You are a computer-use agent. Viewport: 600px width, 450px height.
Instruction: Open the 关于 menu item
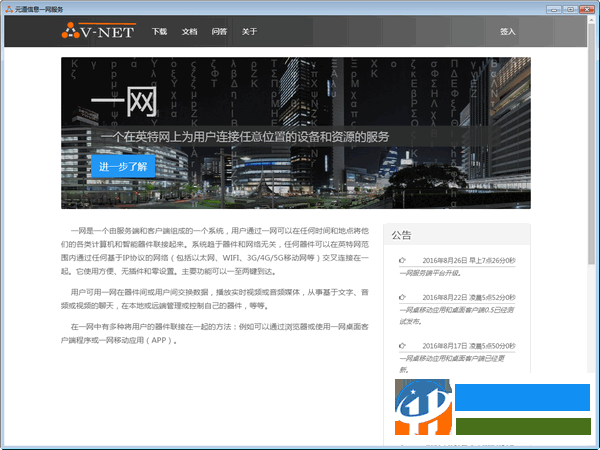(249, 31)
